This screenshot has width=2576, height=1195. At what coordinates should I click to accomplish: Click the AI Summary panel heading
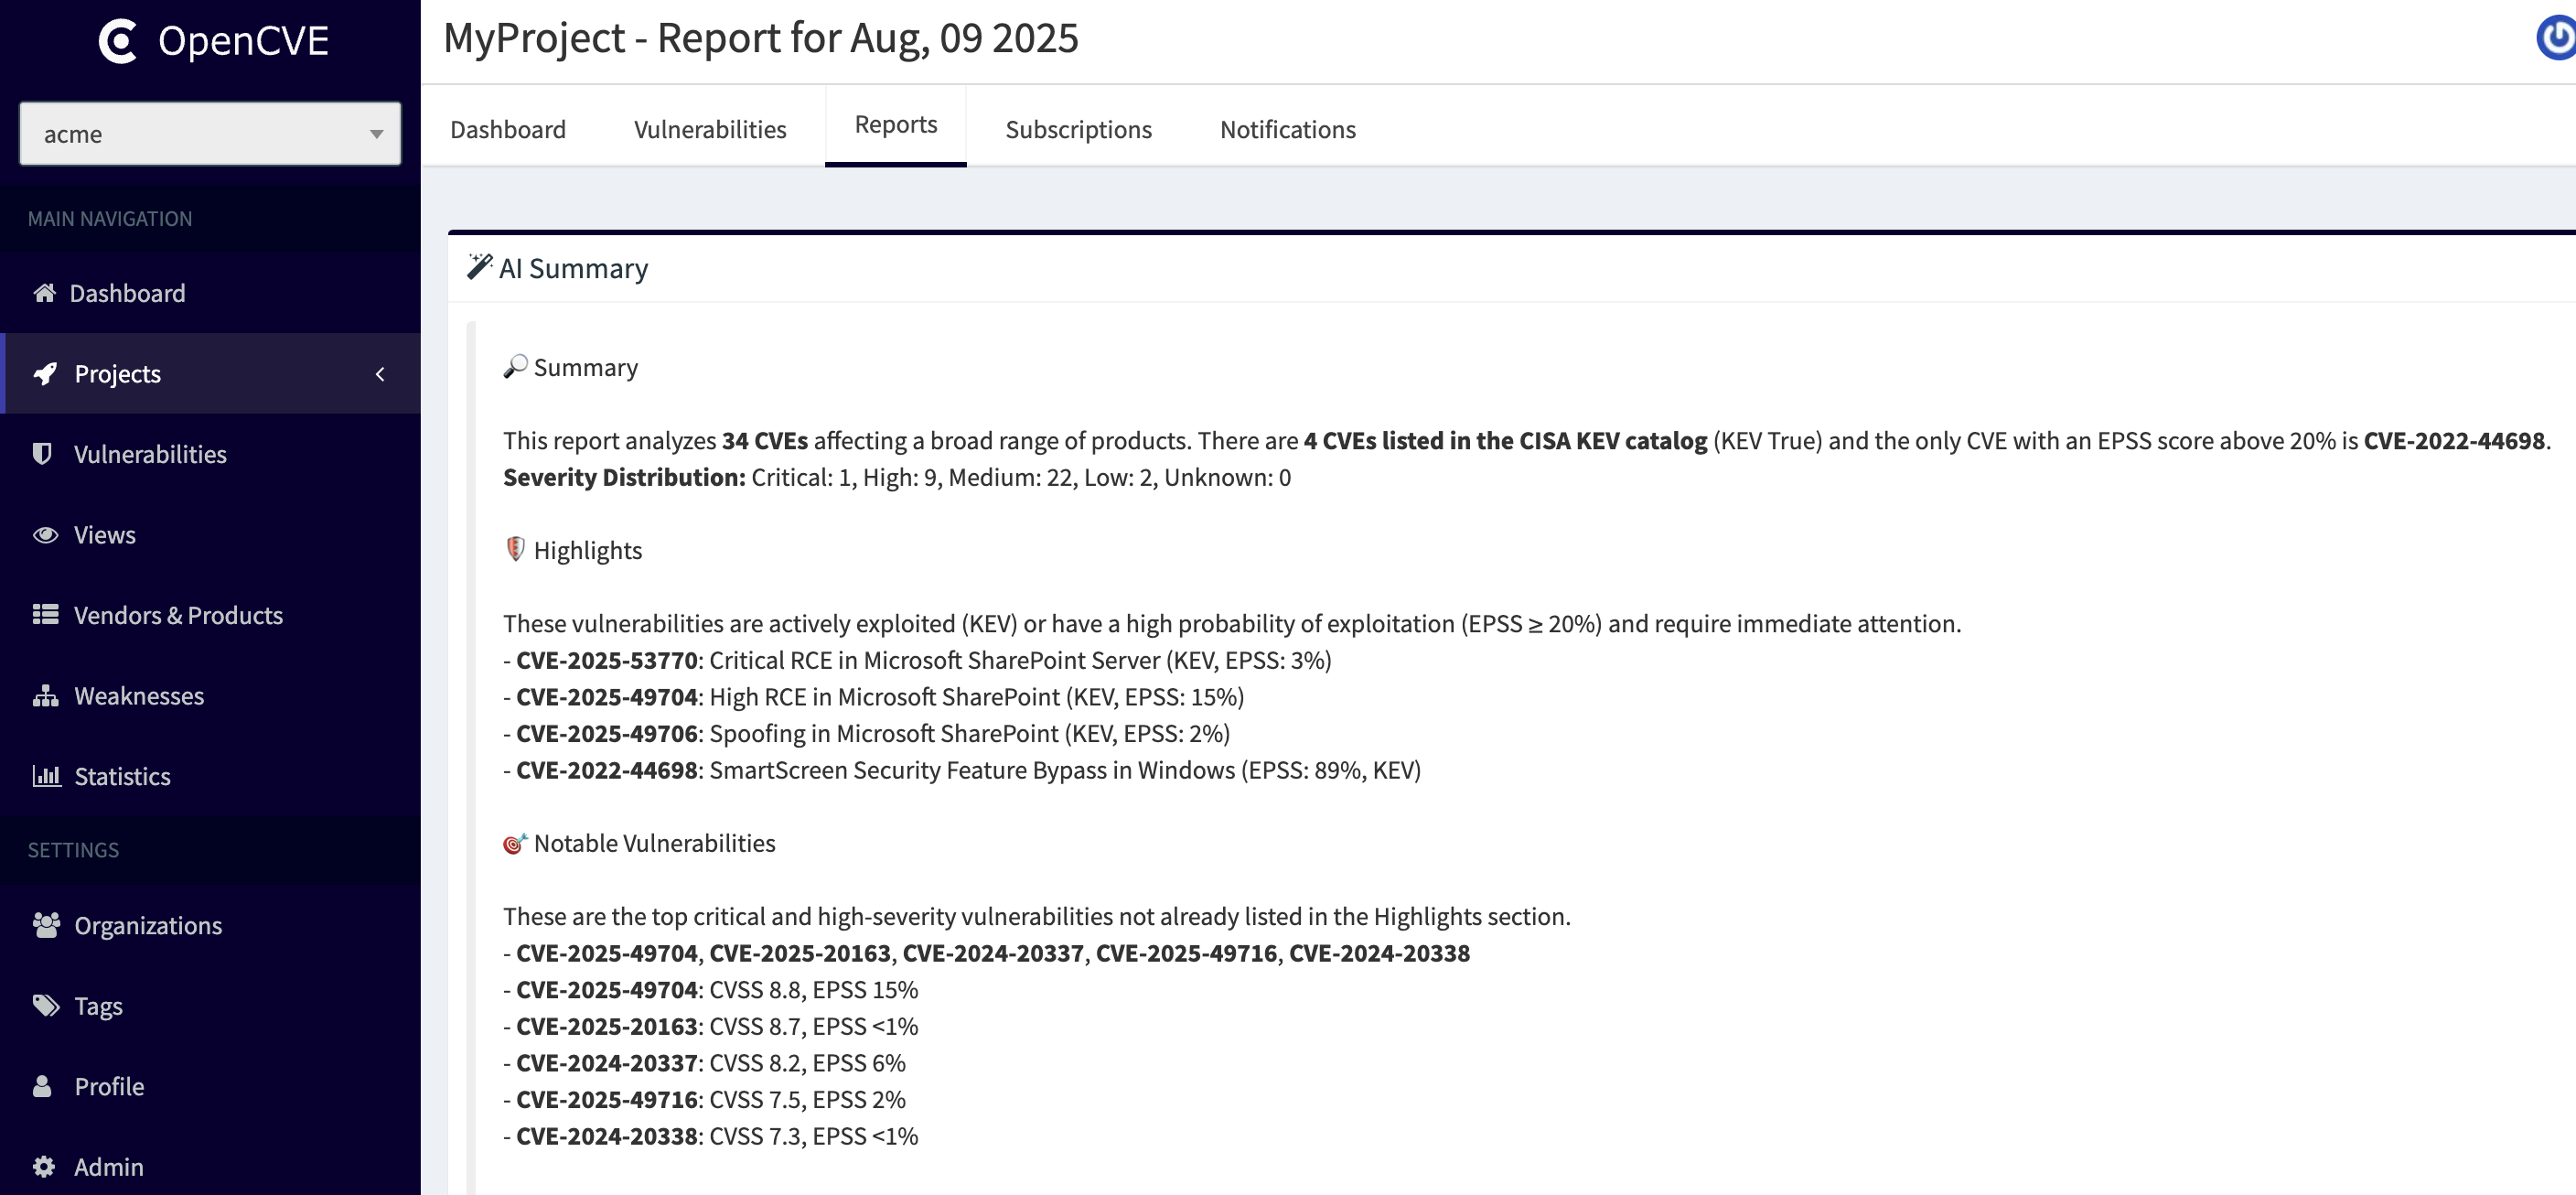pyautogui.click(x=573, y=268)
